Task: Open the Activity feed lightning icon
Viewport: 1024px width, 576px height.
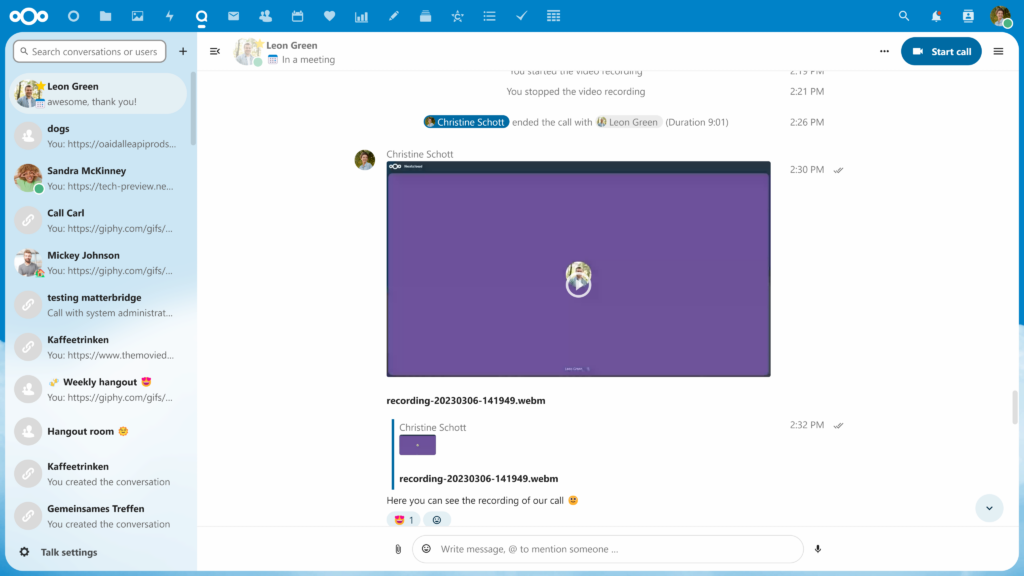Action: (169, 15)
